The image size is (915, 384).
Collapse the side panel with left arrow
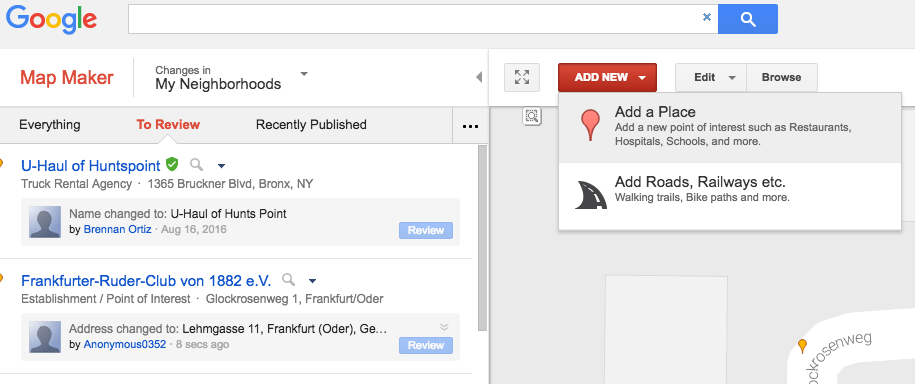point(479,77)
